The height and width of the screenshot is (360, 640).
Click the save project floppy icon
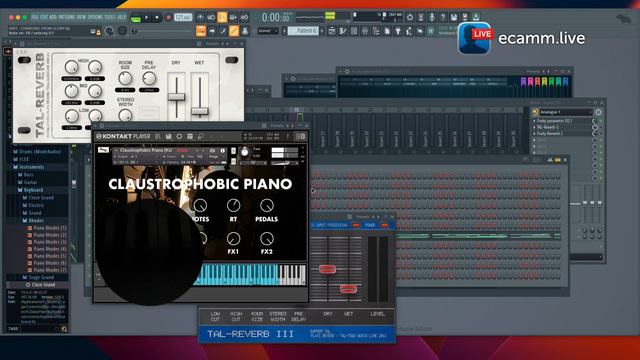[454, 17]
